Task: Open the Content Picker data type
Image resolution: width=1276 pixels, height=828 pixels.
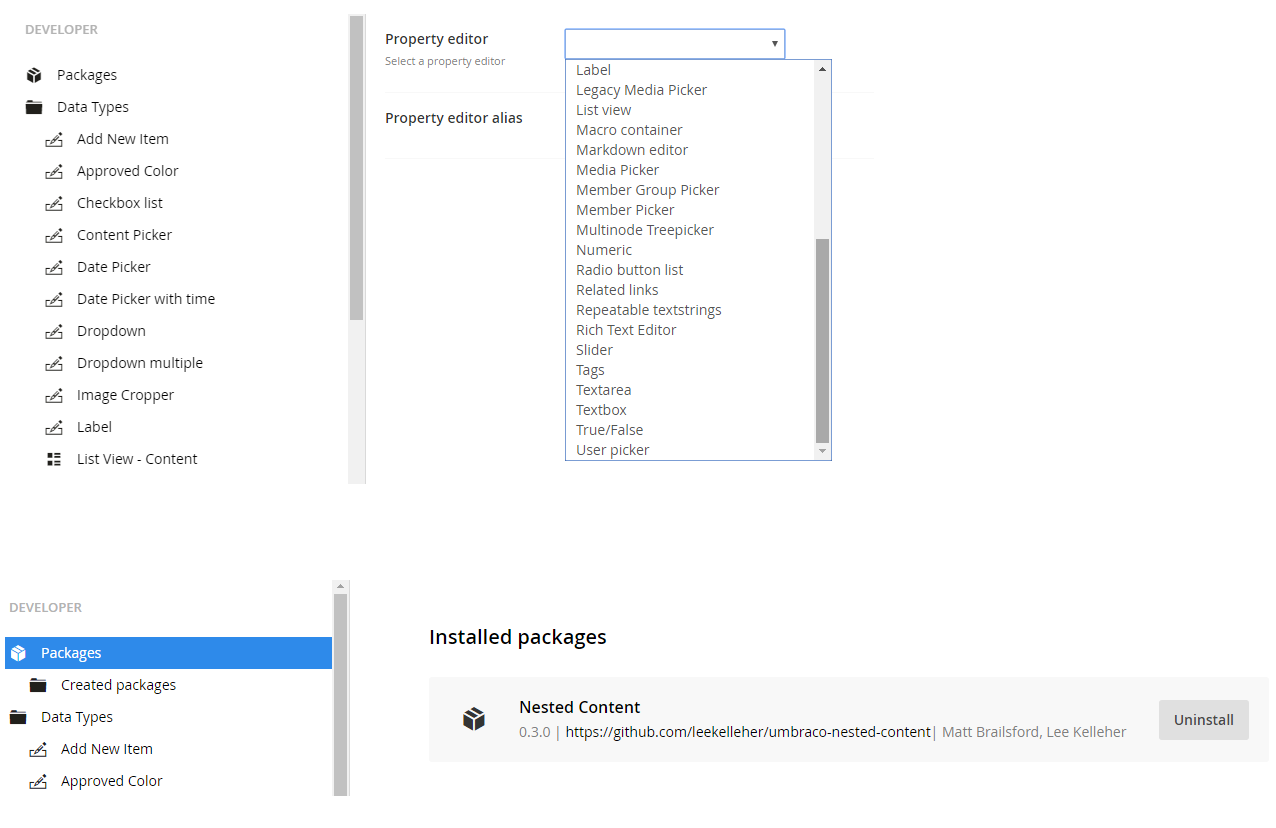Action: coord(124,235)
